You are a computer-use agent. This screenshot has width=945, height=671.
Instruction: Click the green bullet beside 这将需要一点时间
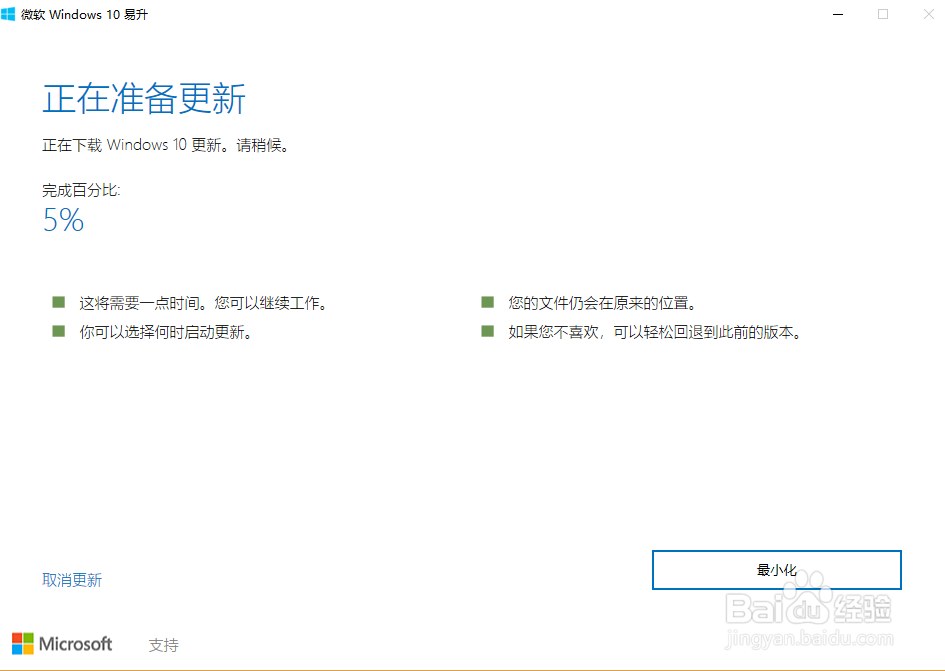(58, 302)
